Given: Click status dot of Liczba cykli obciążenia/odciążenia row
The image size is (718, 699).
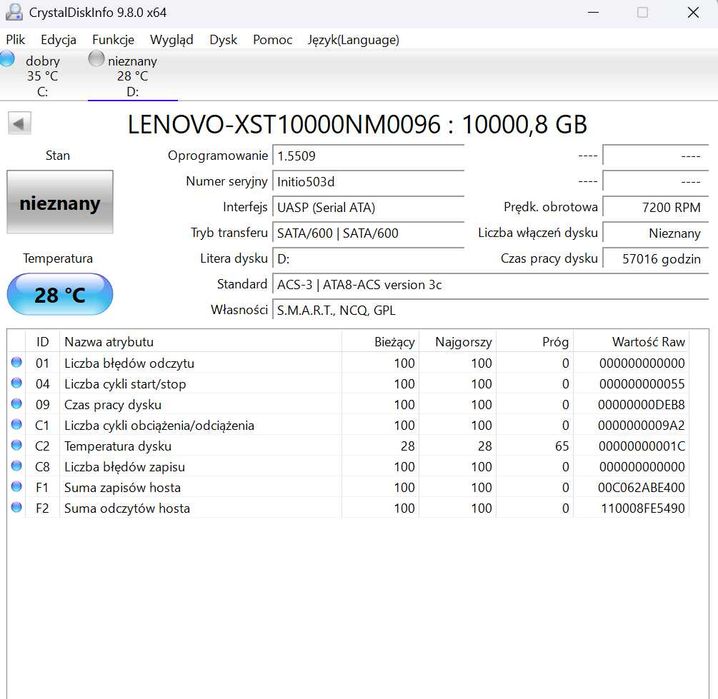Looking at the screenshot, I should click(16, 424).
